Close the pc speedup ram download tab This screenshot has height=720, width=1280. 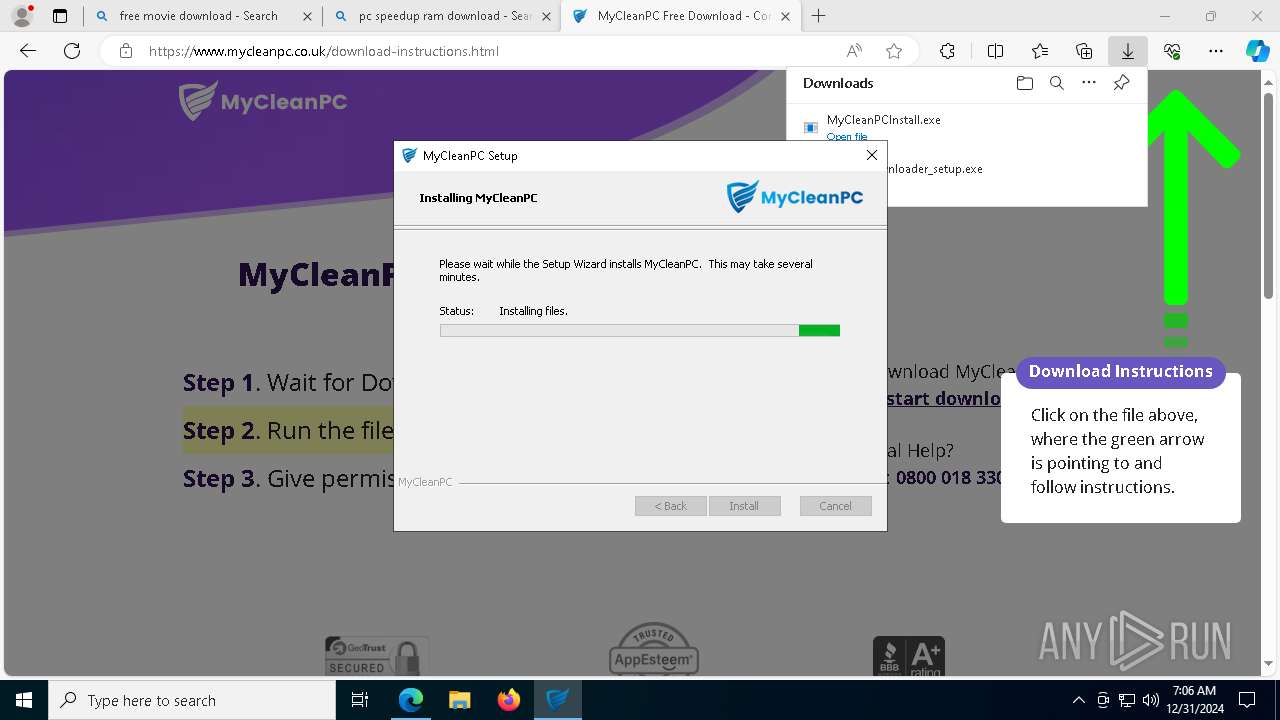click(x=545, y=16)
